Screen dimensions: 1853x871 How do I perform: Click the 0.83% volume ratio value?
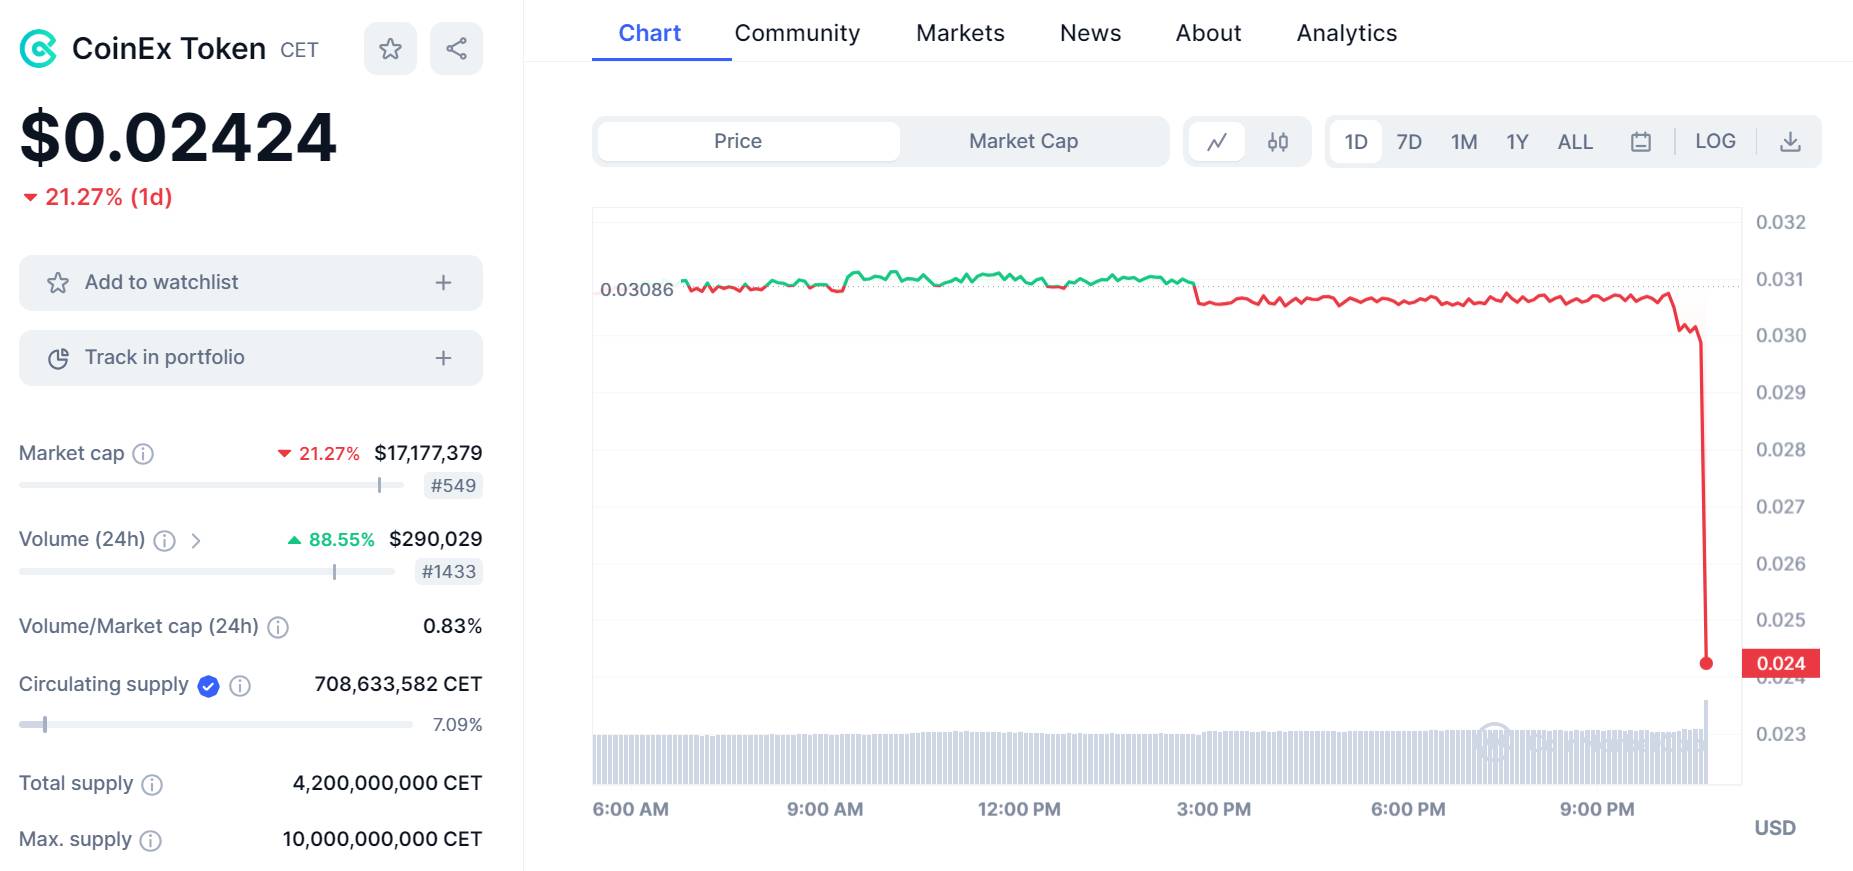(x=452, y=626)
